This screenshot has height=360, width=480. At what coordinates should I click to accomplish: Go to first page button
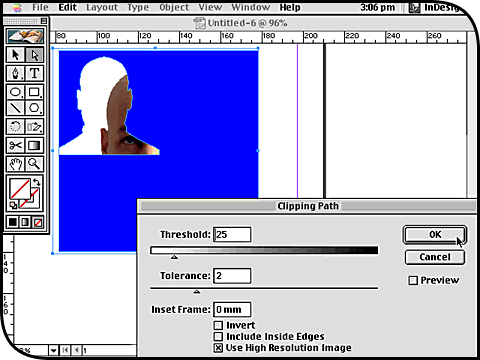coord(65,350)
